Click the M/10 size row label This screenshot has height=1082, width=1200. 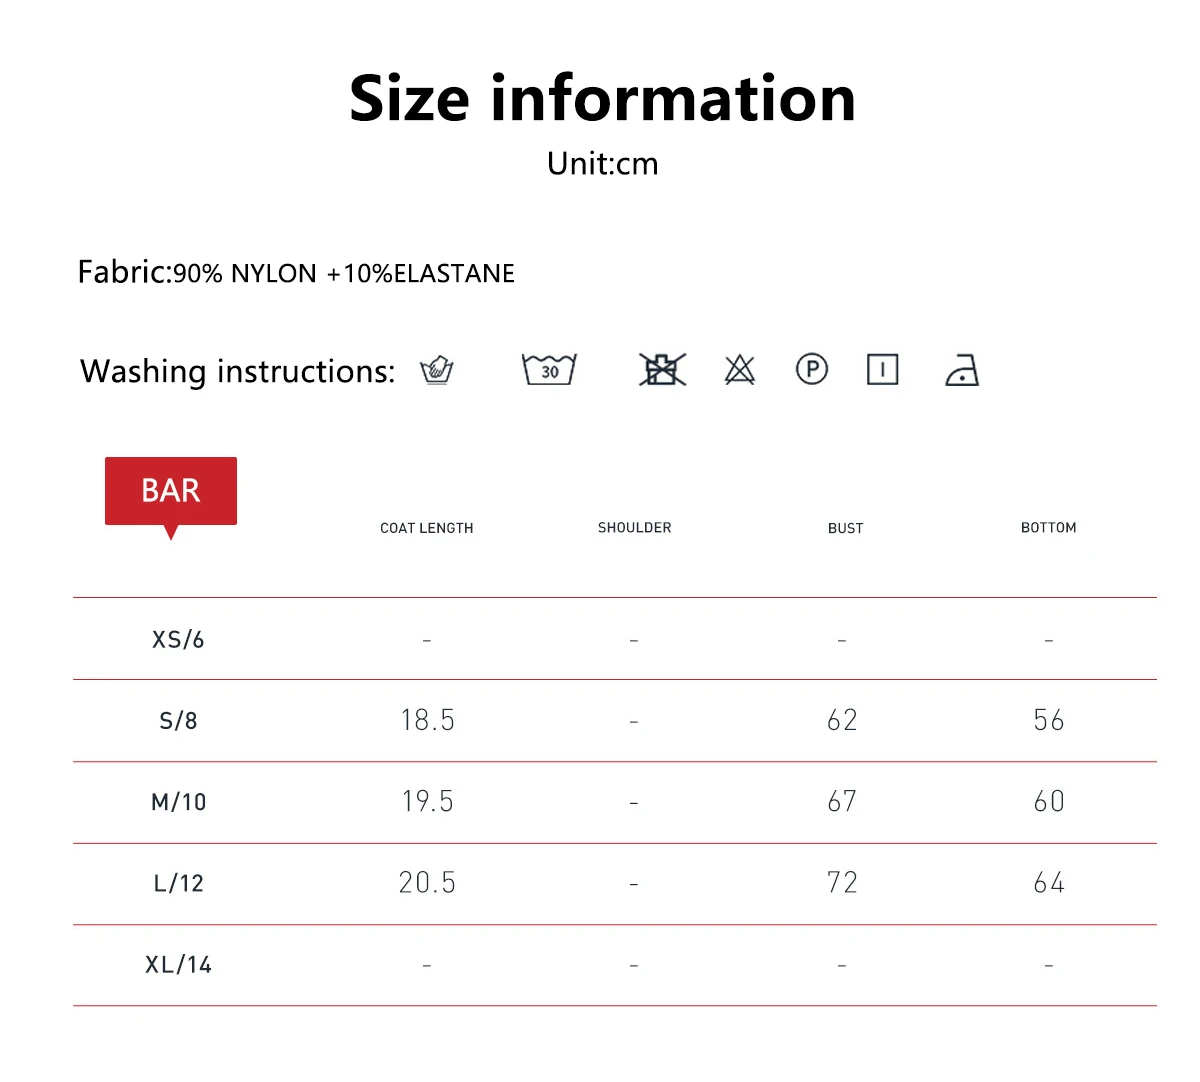tap(178, 802)
